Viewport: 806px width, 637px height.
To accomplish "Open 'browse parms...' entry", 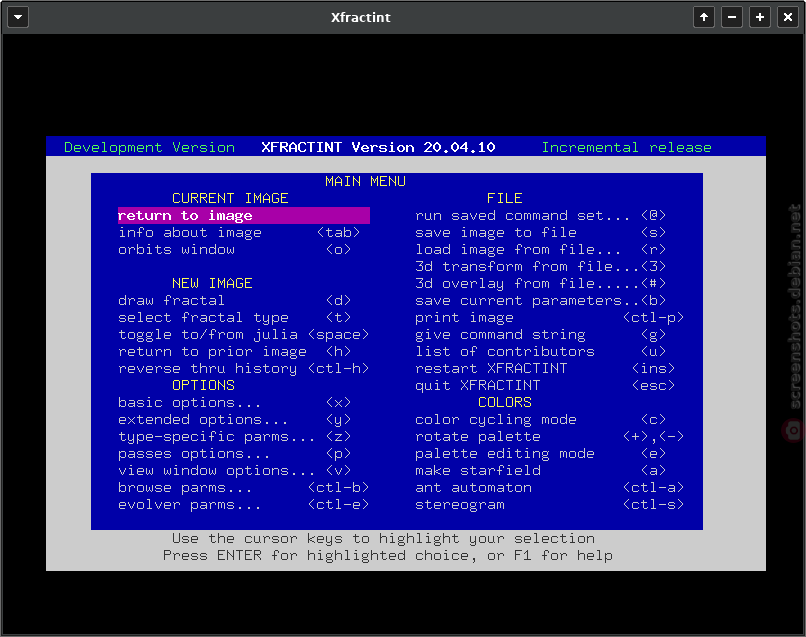I will (x=244, y=487).
